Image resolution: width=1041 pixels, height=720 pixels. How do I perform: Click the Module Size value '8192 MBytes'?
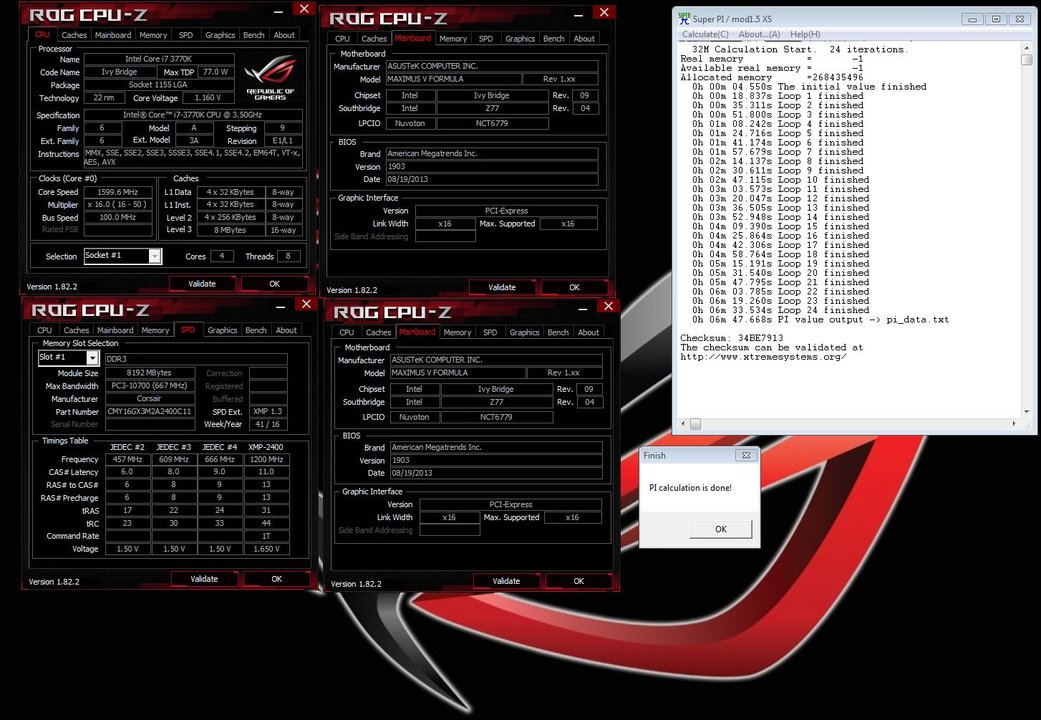pyautogui.click(x=149, y=373)
